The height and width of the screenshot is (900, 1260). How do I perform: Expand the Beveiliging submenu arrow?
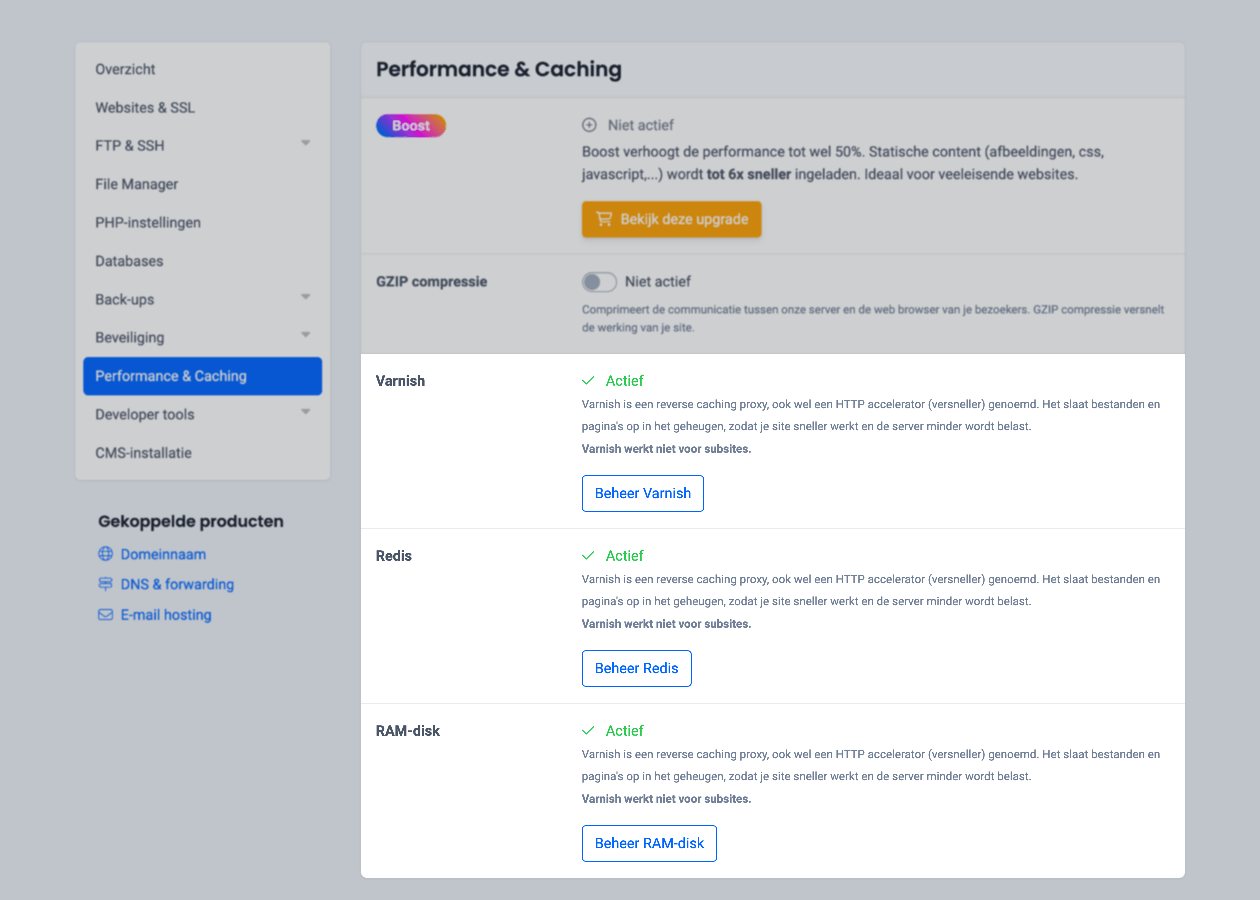[306, 335]
